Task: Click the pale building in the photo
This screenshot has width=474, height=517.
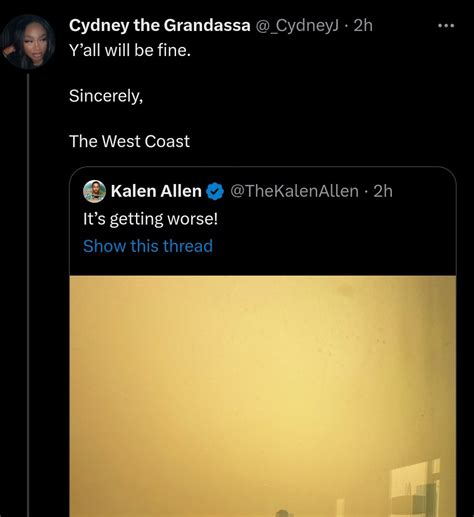Action: [x=415, y=488]
